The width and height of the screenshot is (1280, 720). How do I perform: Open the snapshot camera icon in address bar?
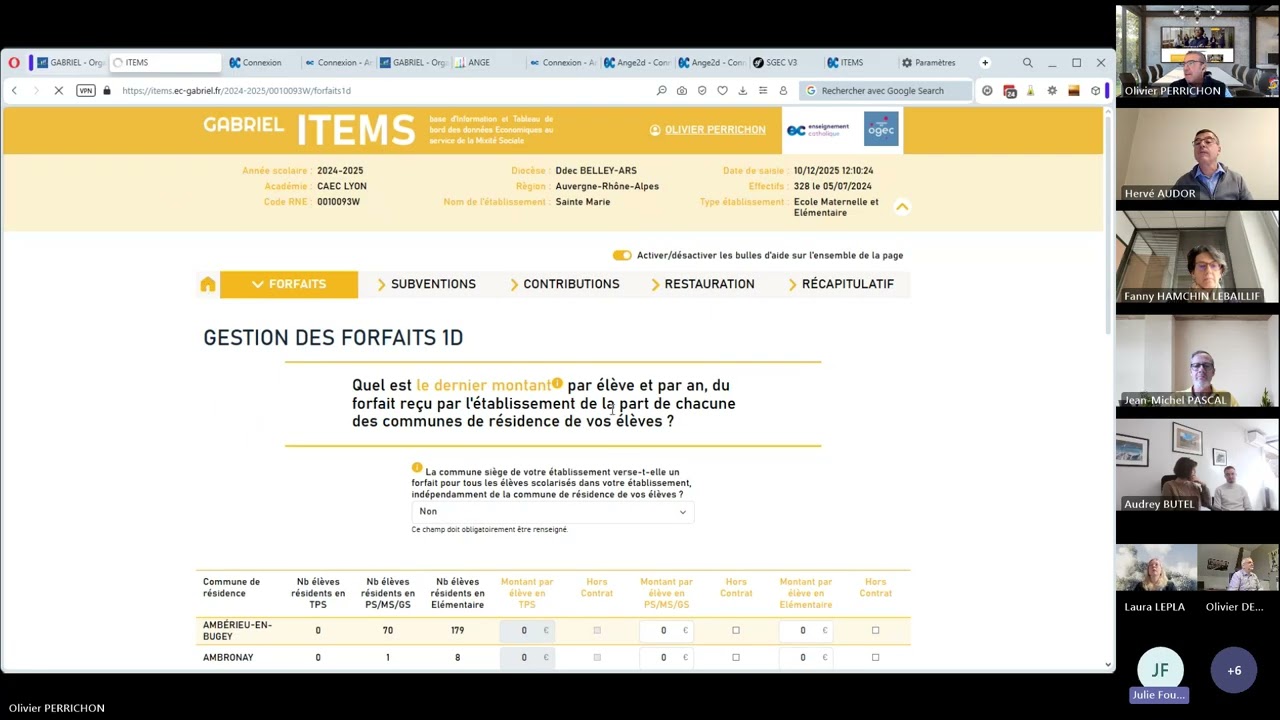click(x=682, y=90)
